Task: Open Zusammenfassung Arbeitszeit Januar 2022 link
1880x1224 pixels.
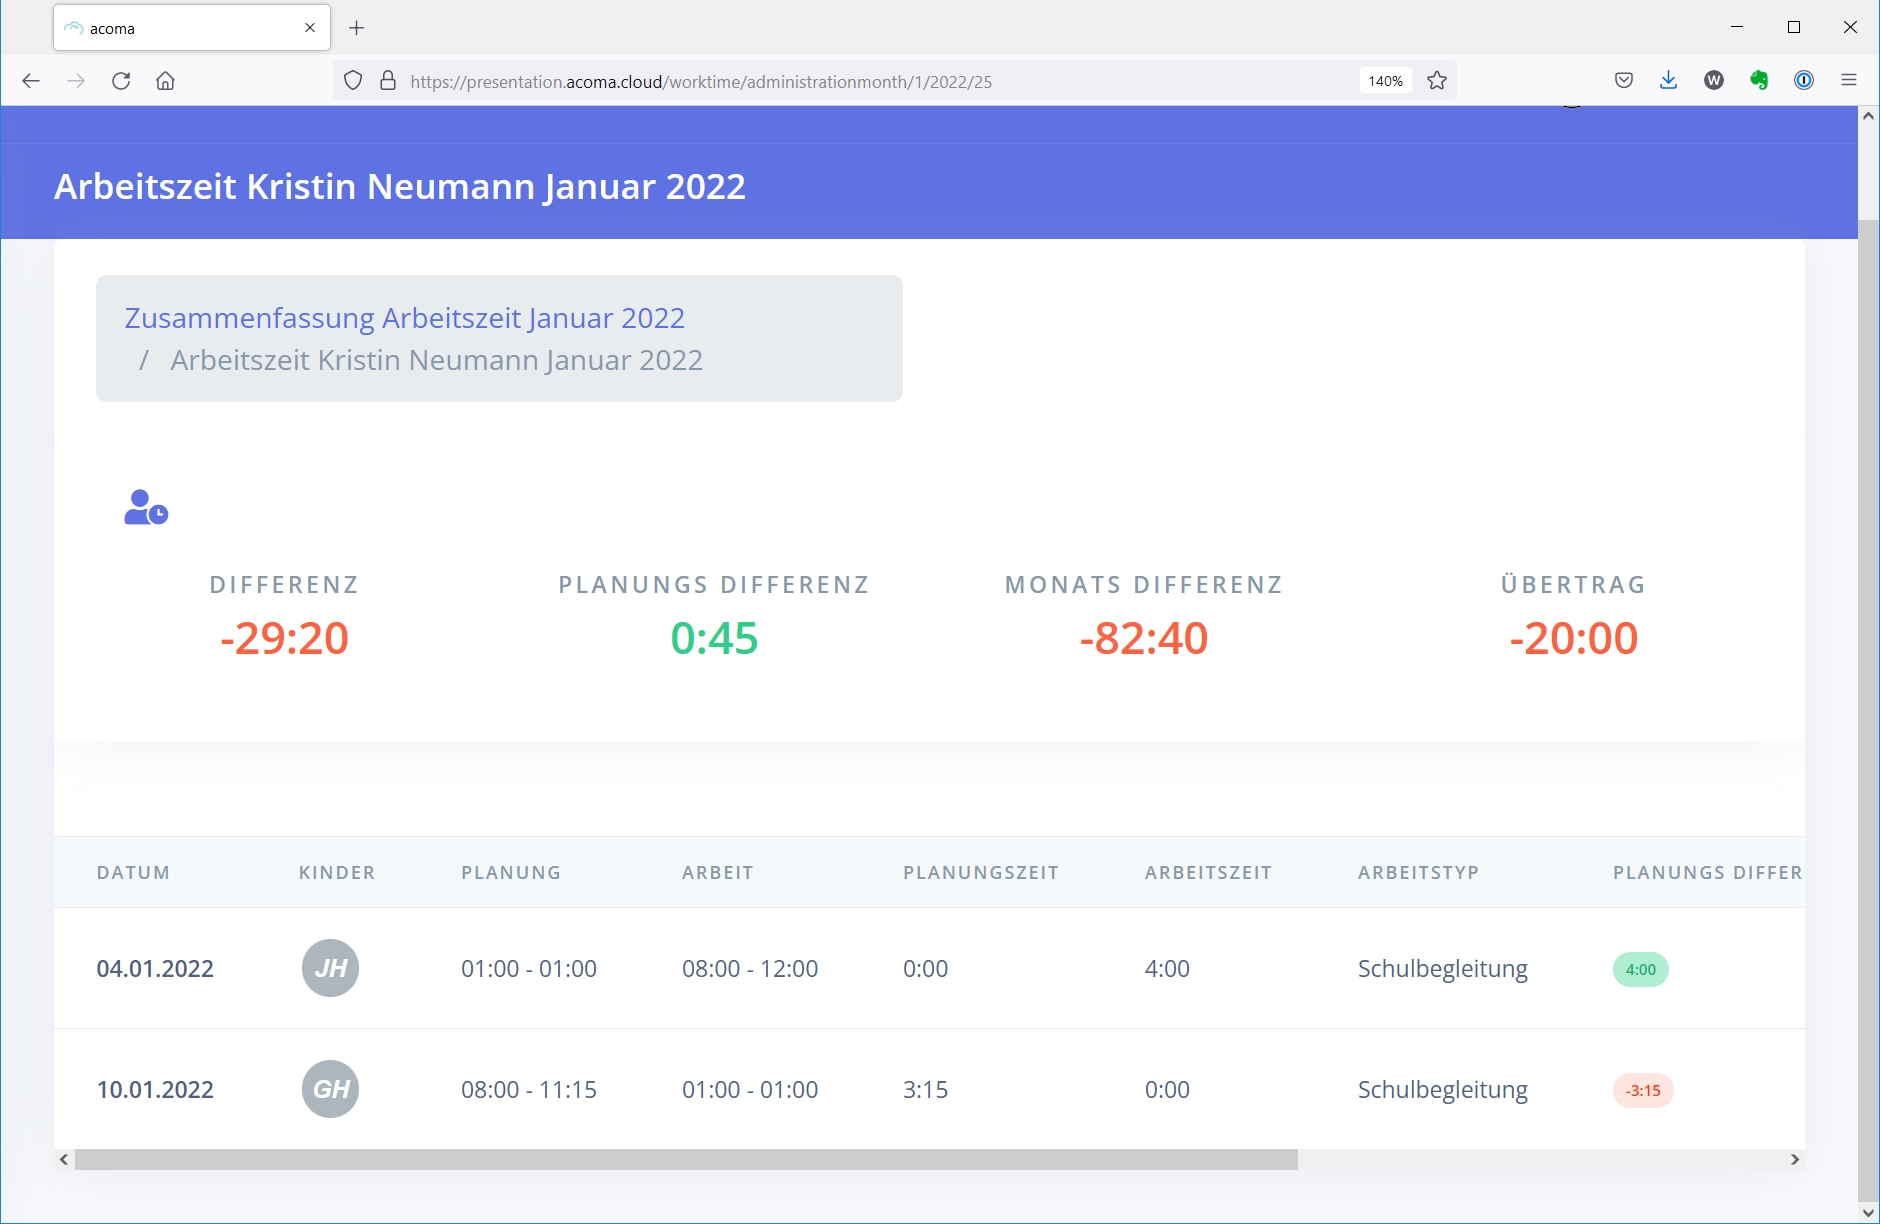Action: tap(405, 318)
